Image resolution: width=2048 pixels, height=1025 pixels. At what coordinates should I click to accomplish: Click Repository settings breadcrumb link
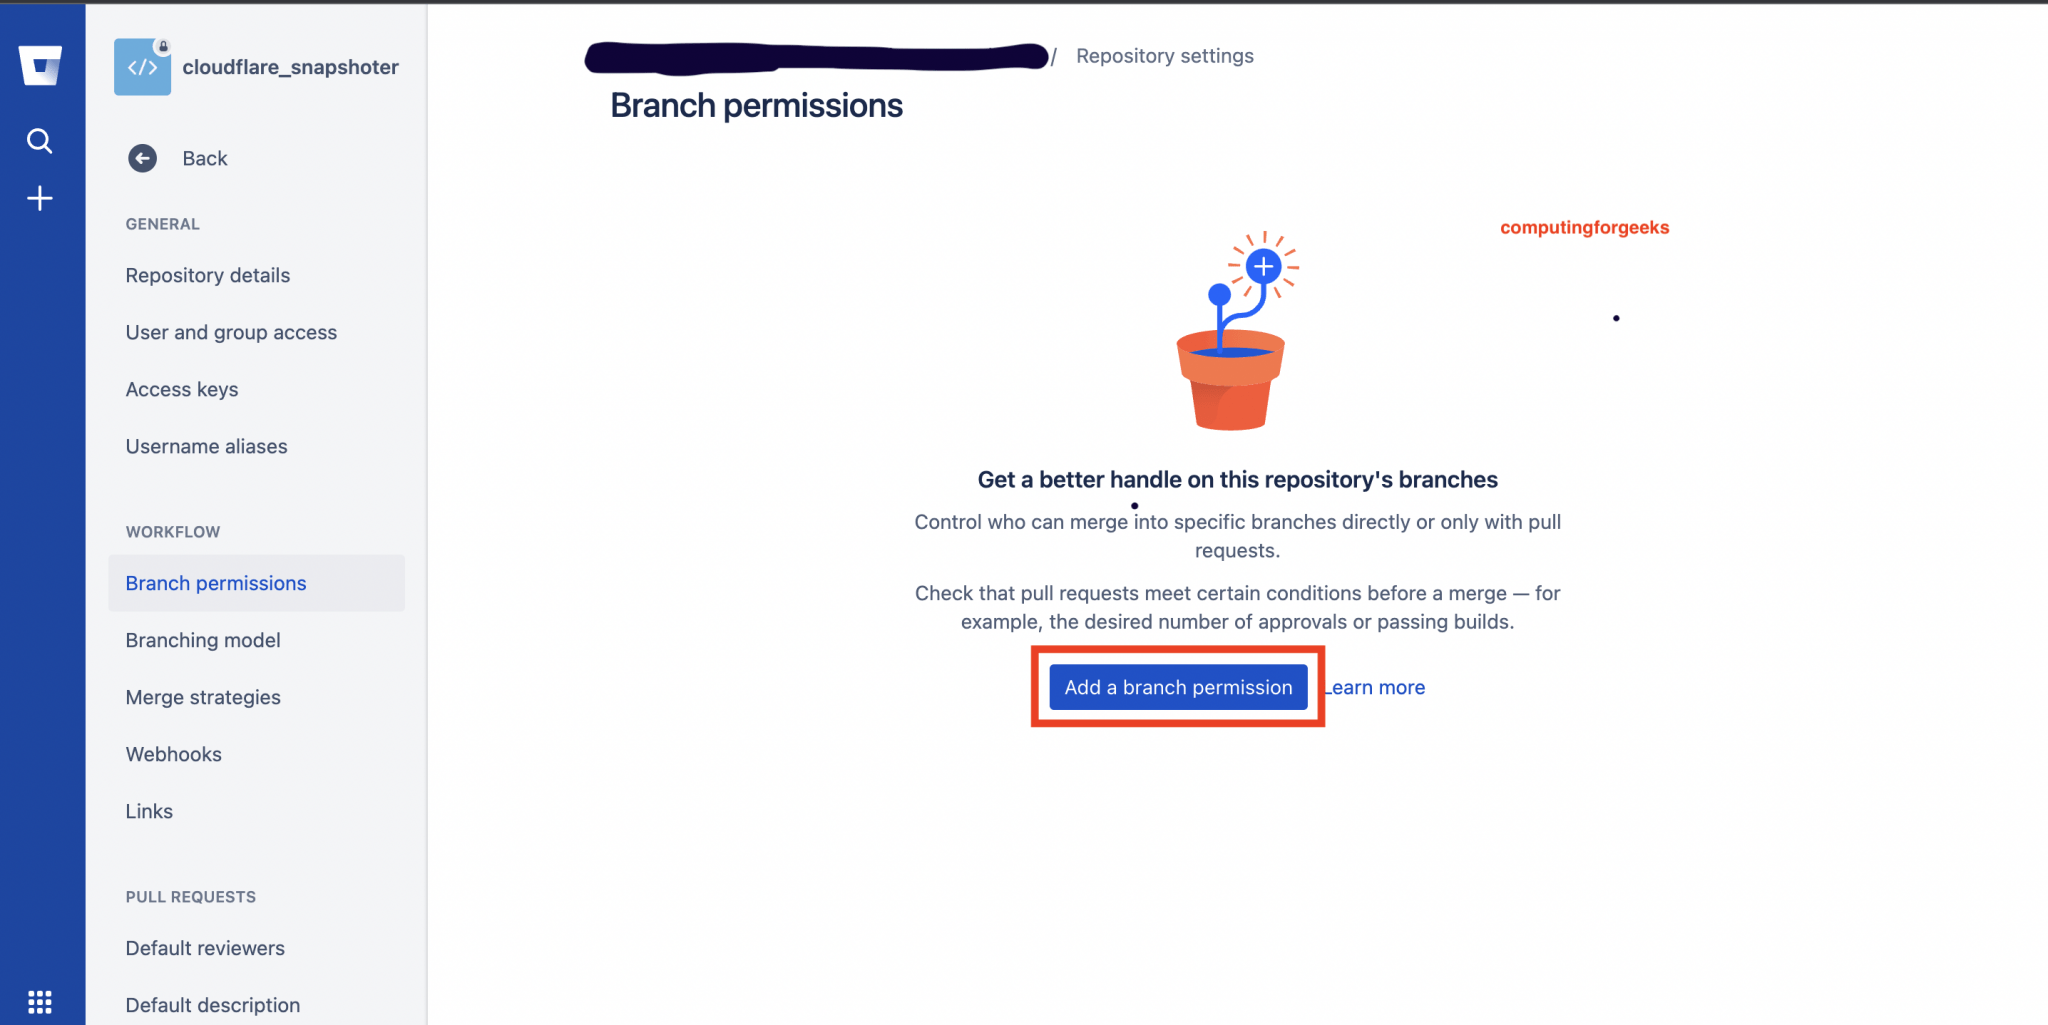point(1164,56)
